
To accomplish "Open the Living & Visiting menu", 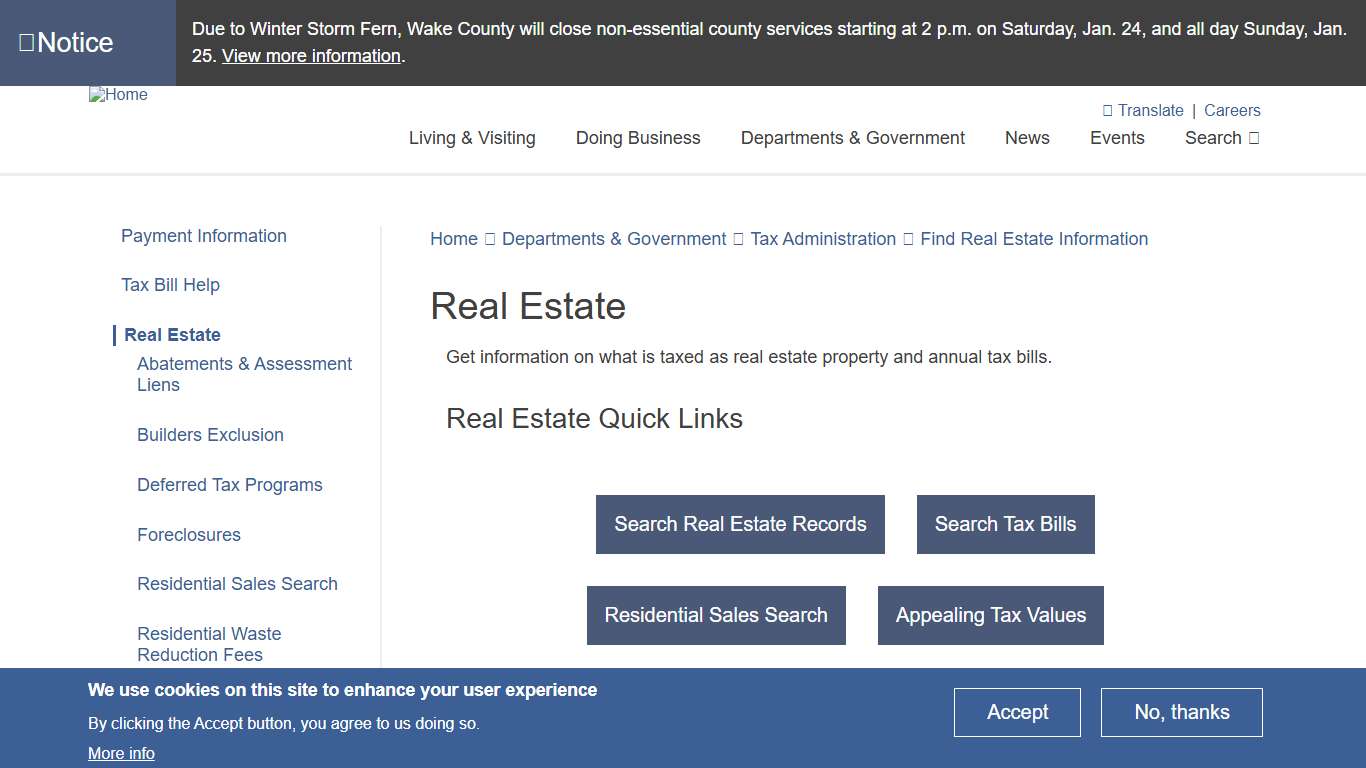I will (x=471, y=138).
